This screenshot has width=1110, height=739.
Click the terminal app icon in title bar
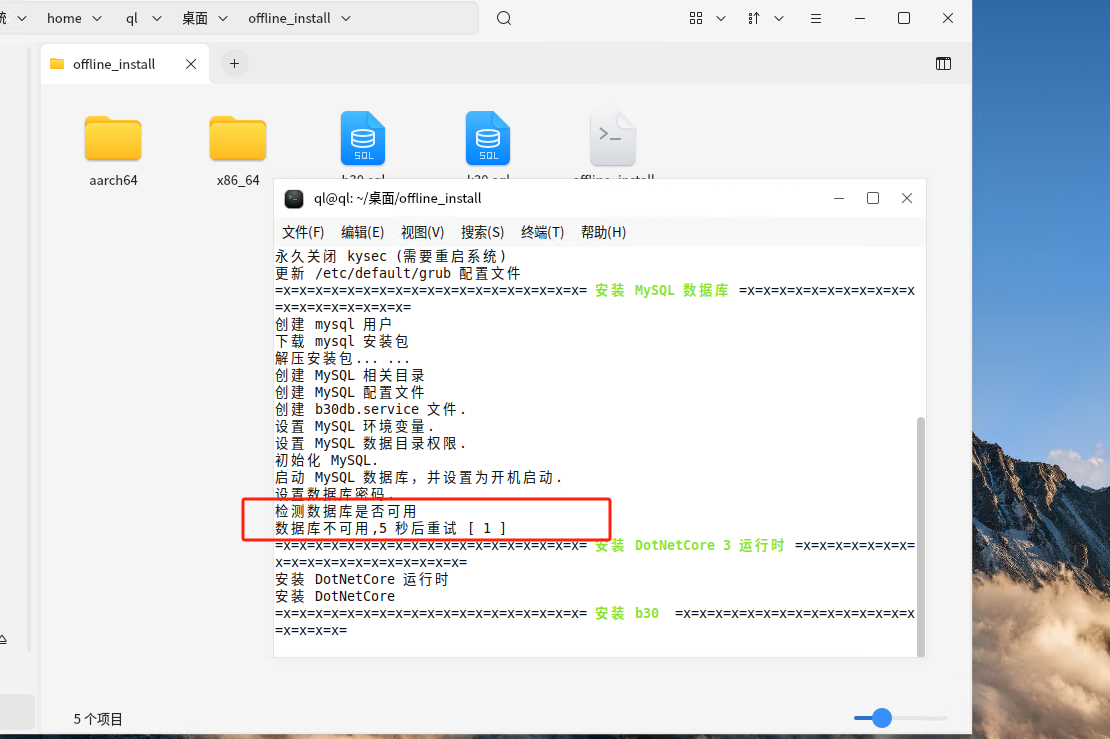point(294,199)
